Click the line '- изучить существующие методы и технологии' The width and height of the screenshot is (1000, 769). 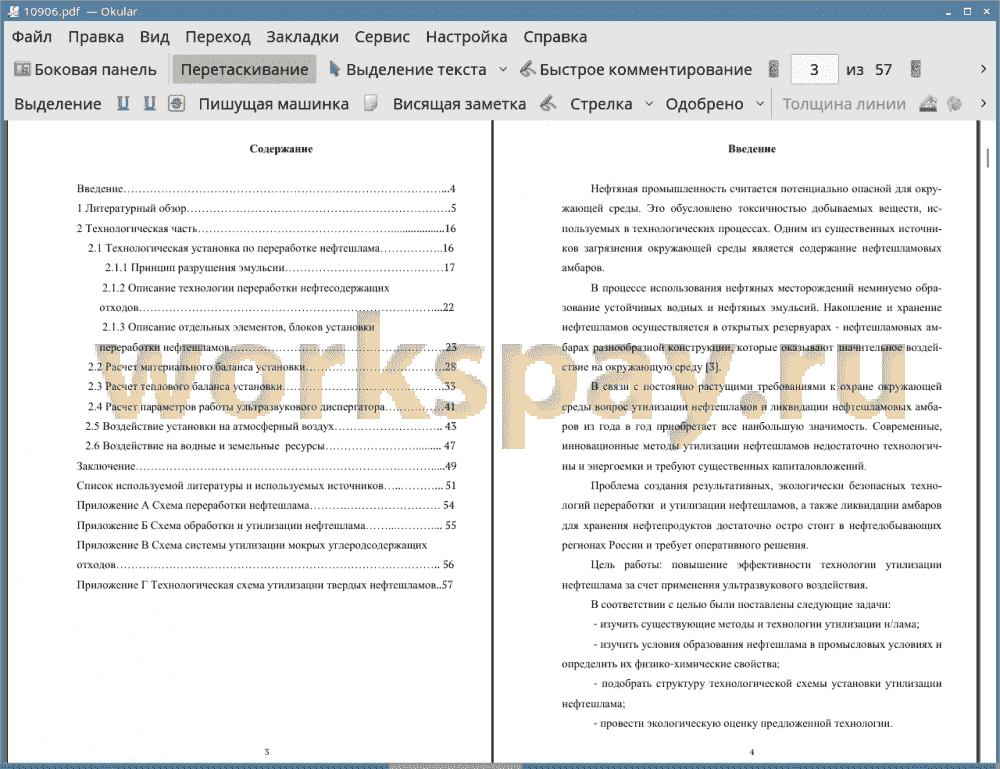756,624
